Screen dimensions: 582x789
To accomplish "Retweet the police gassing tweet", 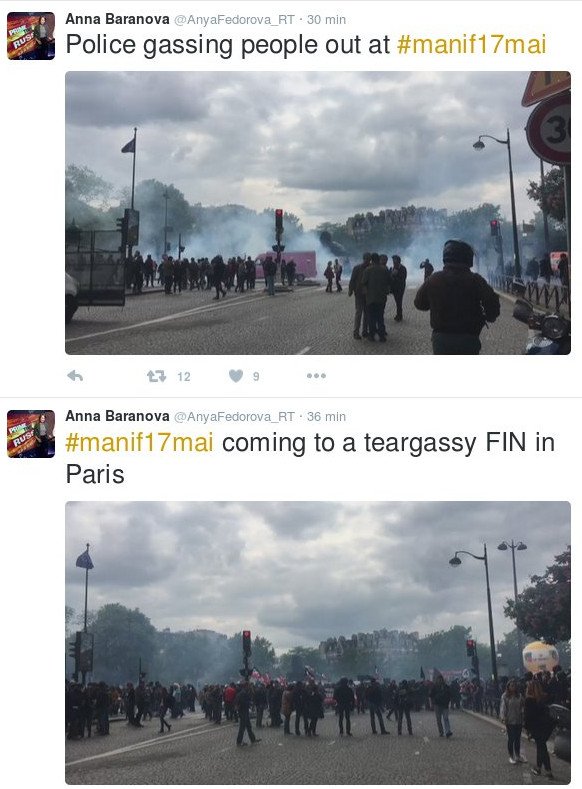I will pos(156,376).
